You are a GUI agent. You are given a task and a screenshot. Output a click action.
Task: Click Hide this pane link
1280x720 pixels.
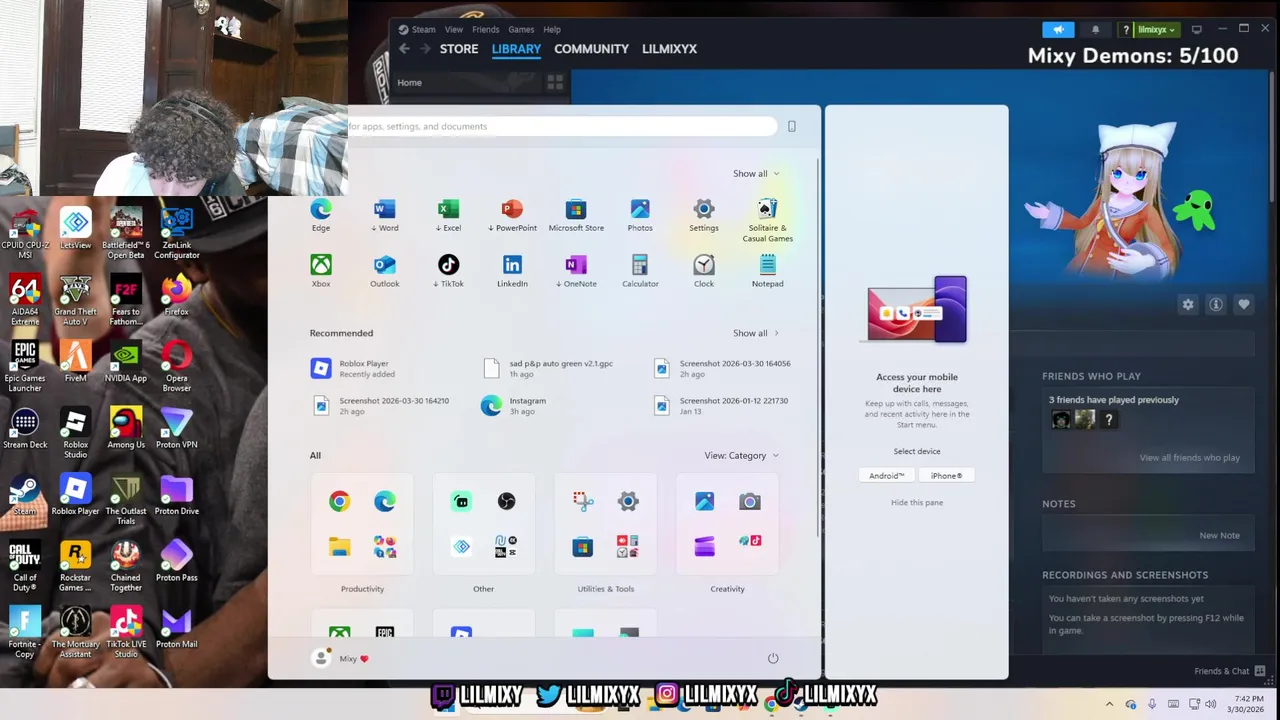point(917,503)
